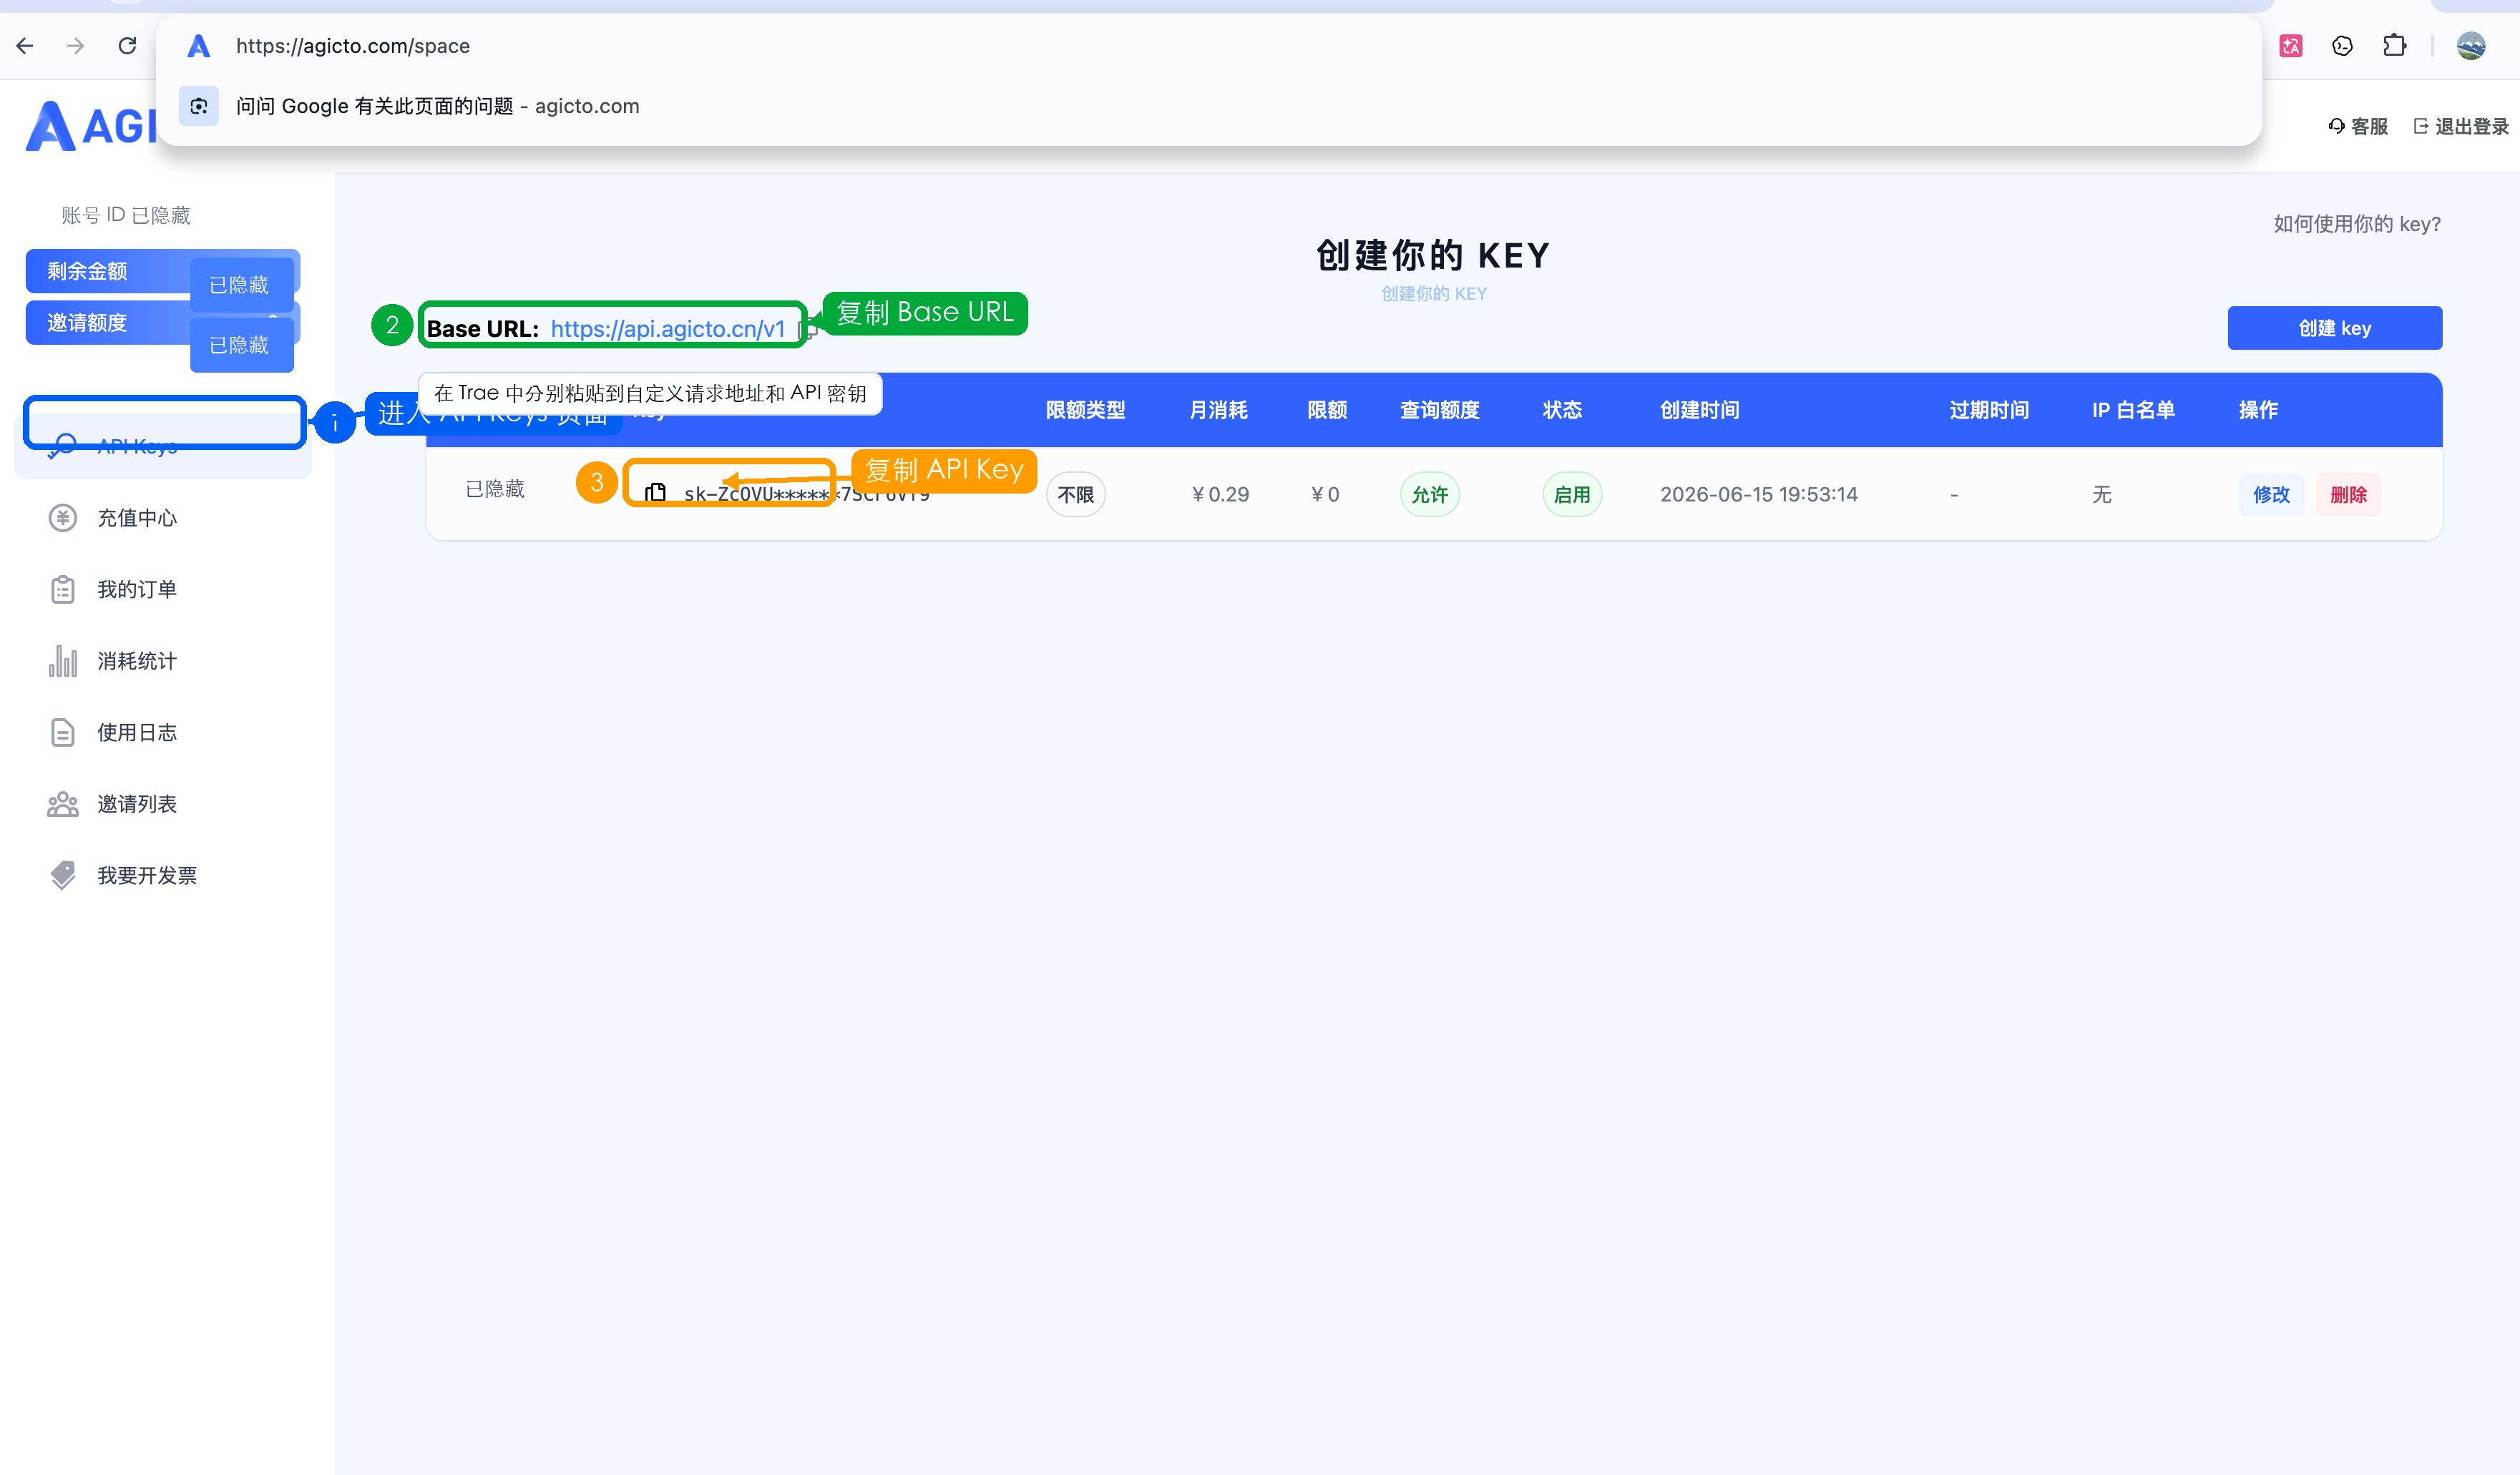2520x1475 pixels.
Task: Click the 操作 column header
Action: (2258, 410)
